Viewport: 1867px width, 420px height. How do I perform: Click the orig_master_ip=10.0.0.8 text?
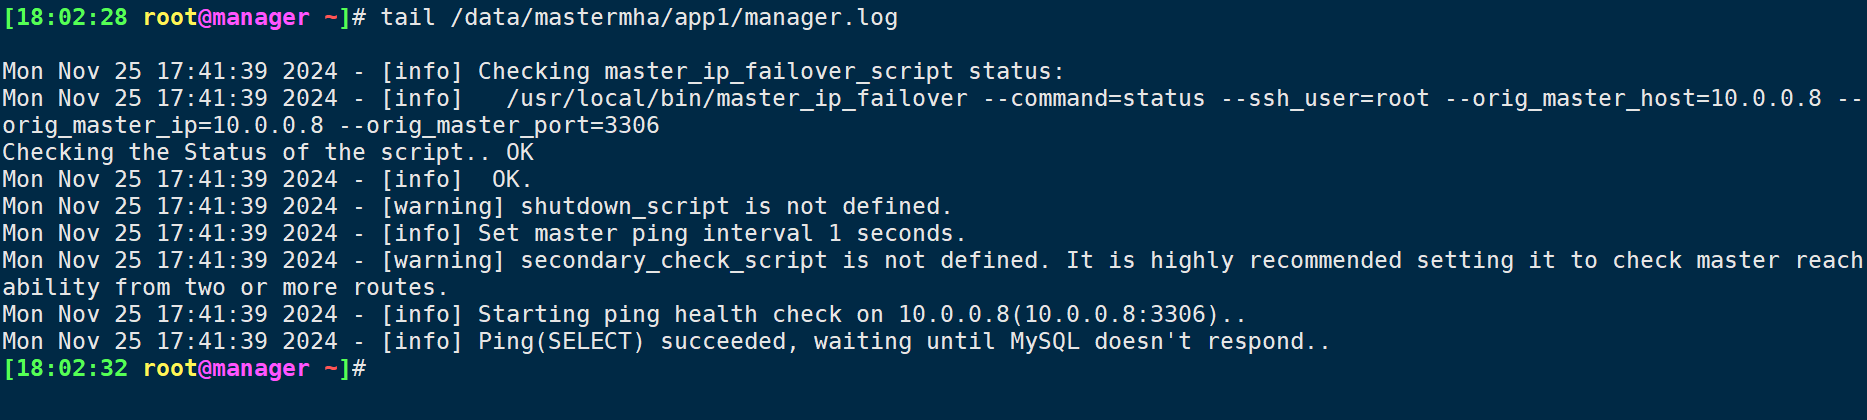click(x=163, y=126)
